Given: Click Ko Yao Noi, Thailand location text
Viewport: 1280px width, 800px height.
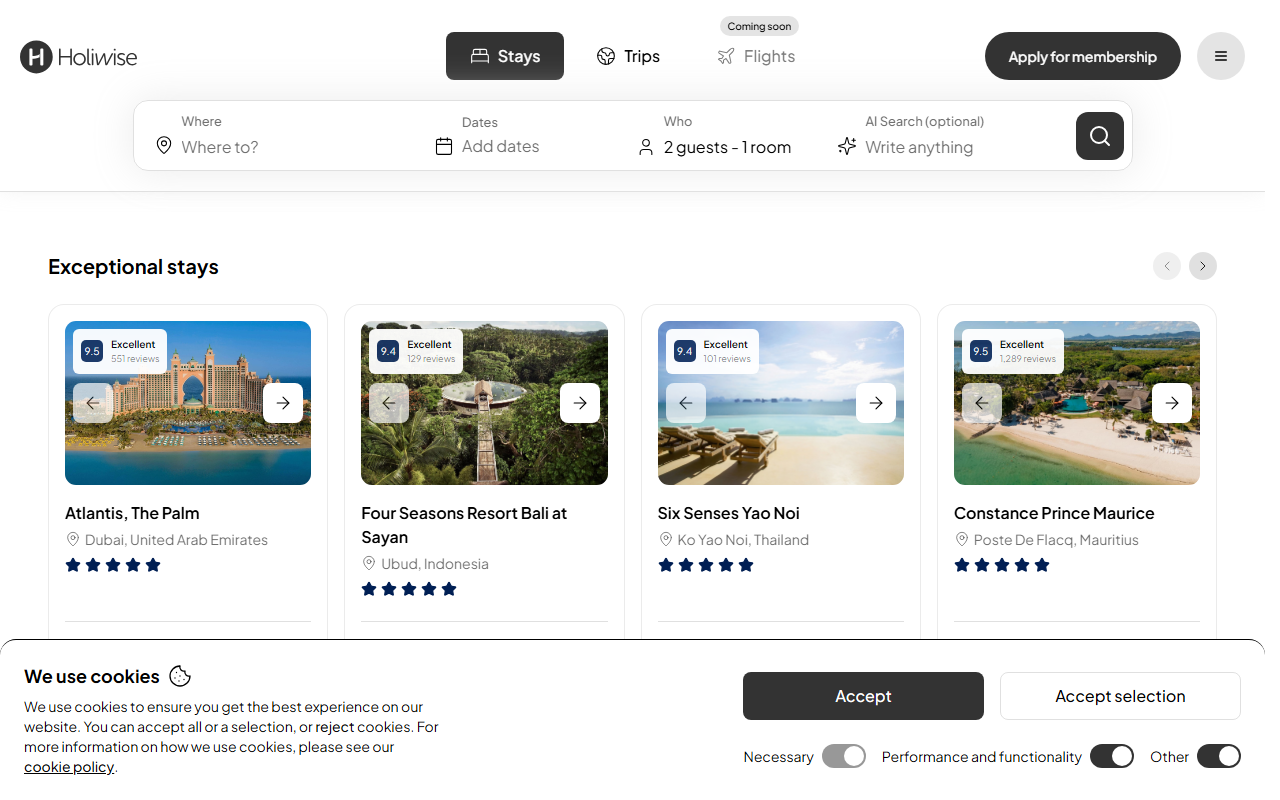Looking at the screenshot, I should pyautogui.click(x=743, y=540).
